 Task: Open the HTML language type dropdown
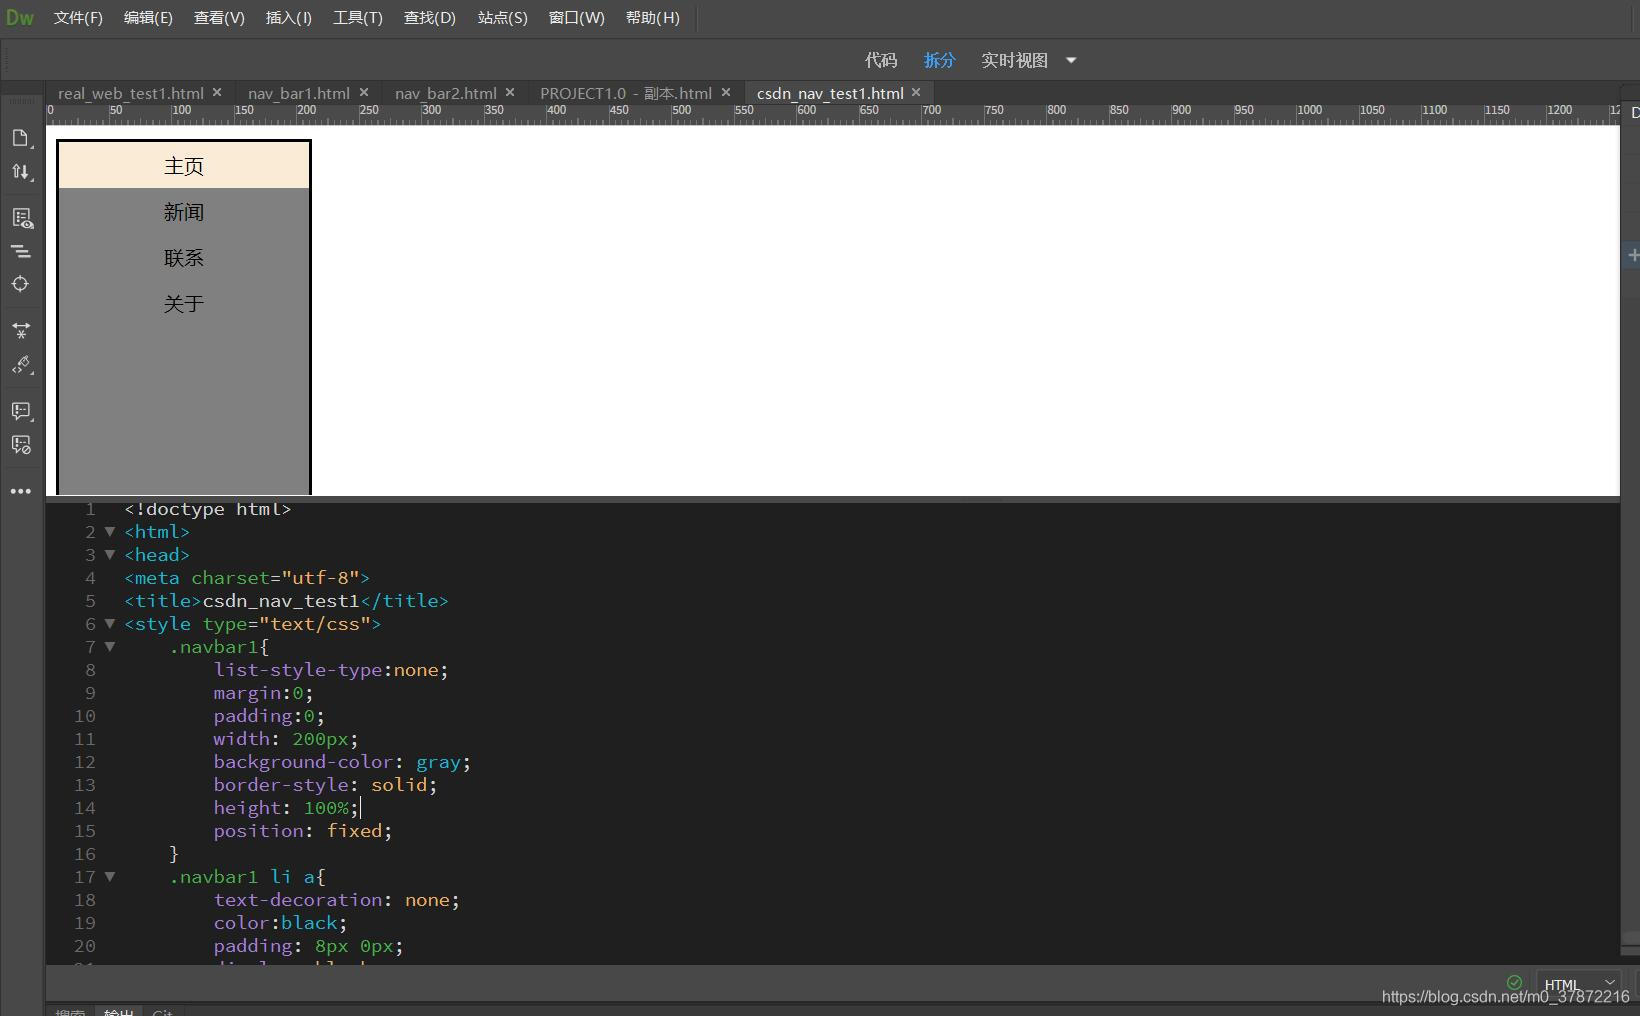pyautogui.click(x=1580, y=984)
